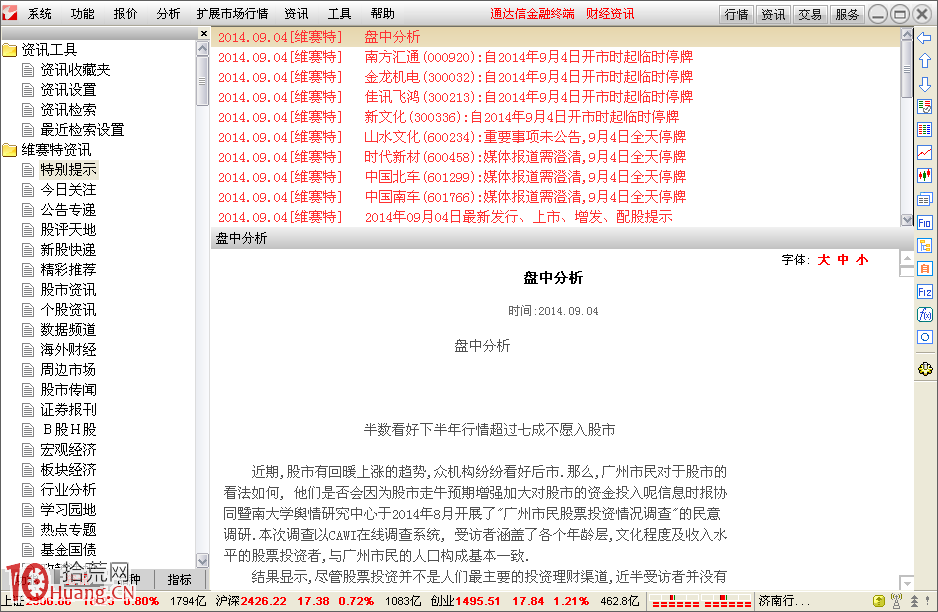Open the 扩展市场行情 menu
This screenshot has width=938, height=612.
point(232,14)
